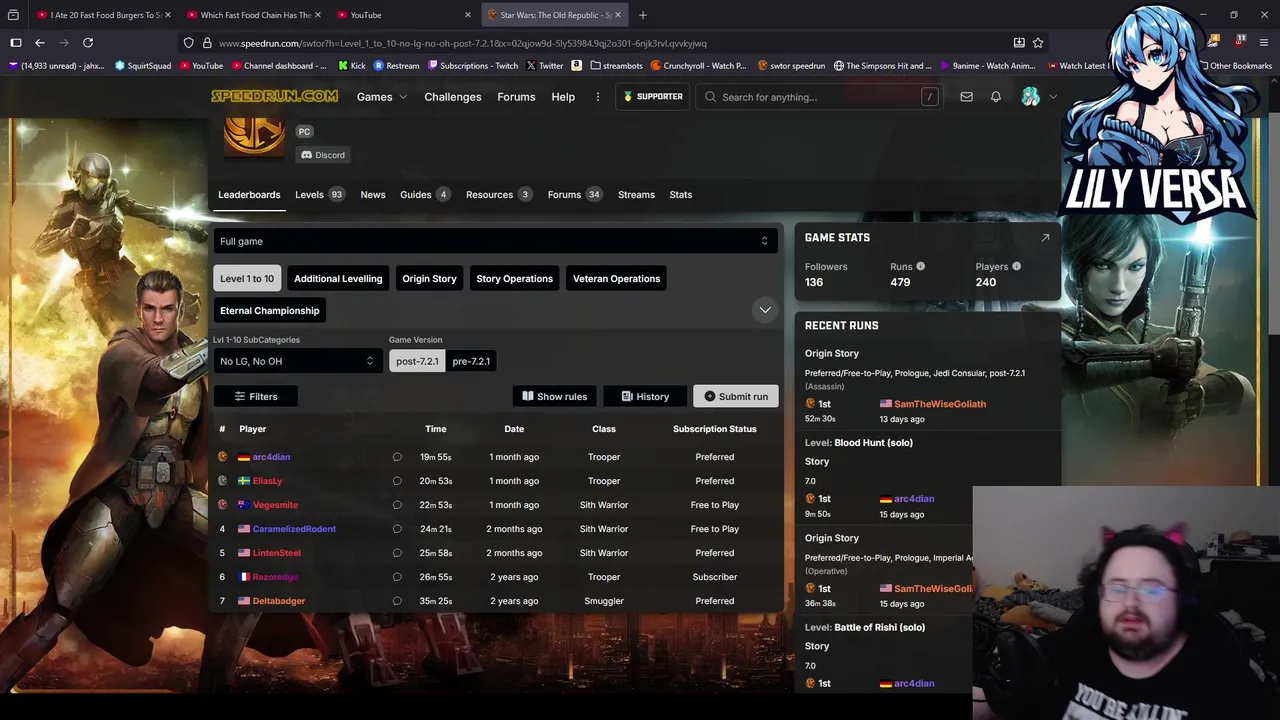
Task: Click Submit run button
Action: pos(735,397)
